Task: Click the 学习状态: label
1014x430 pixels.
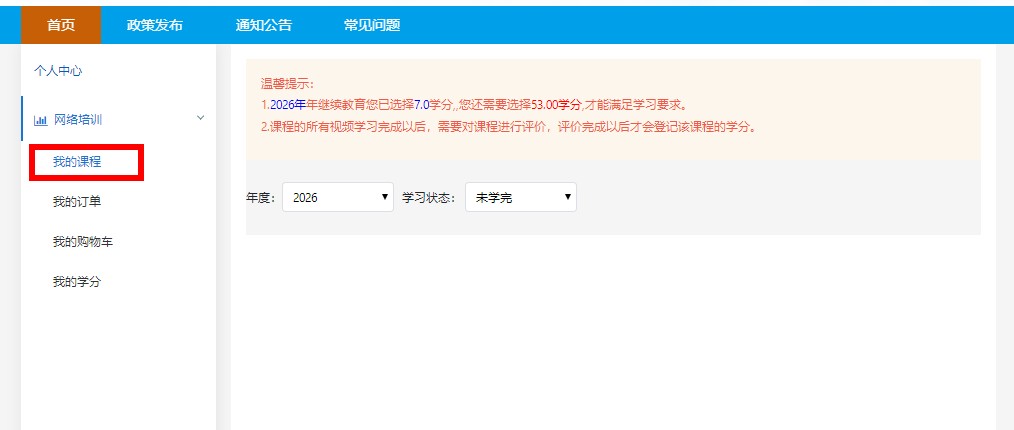Action: click(x=430, y=198)
